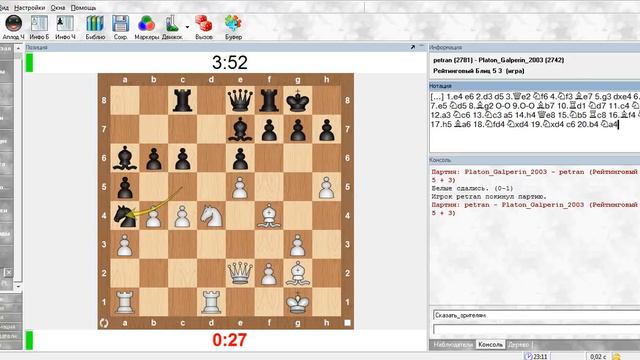Expand the dropdown arrow beside the engine icon

187,27
